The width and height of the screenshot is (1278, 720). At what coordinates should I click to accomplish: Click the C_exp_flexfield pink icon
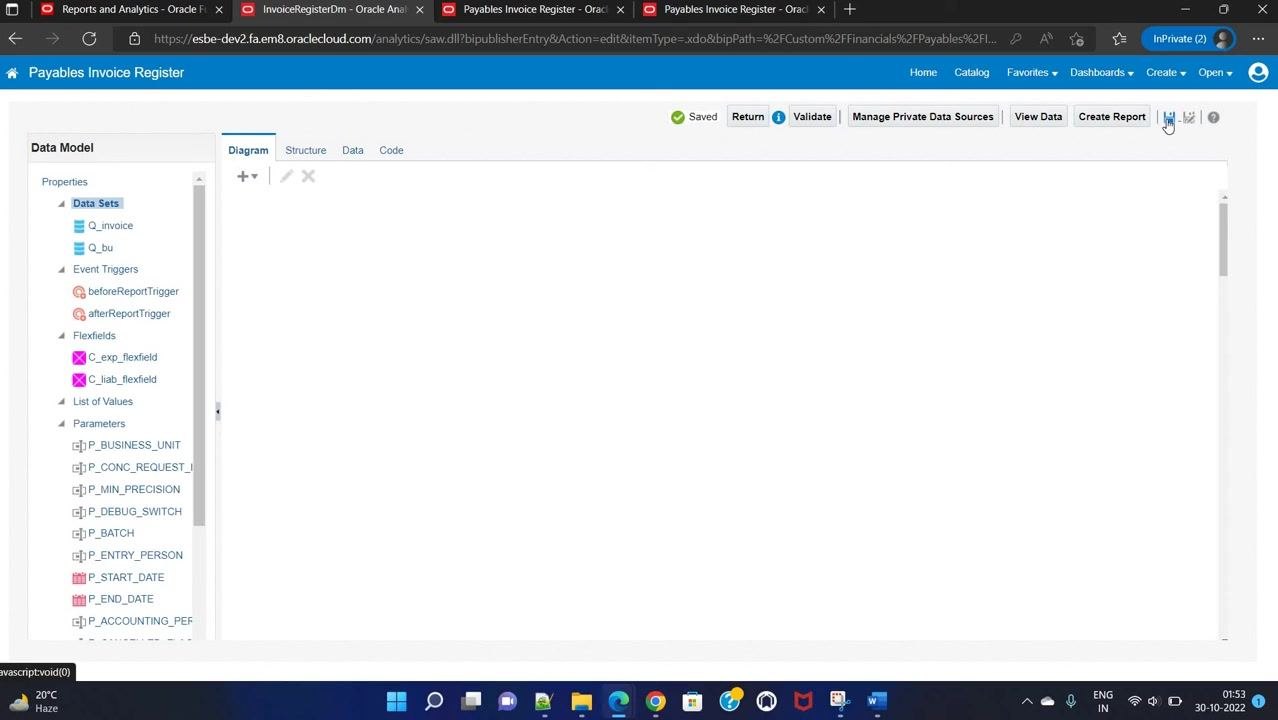point(79,358)
